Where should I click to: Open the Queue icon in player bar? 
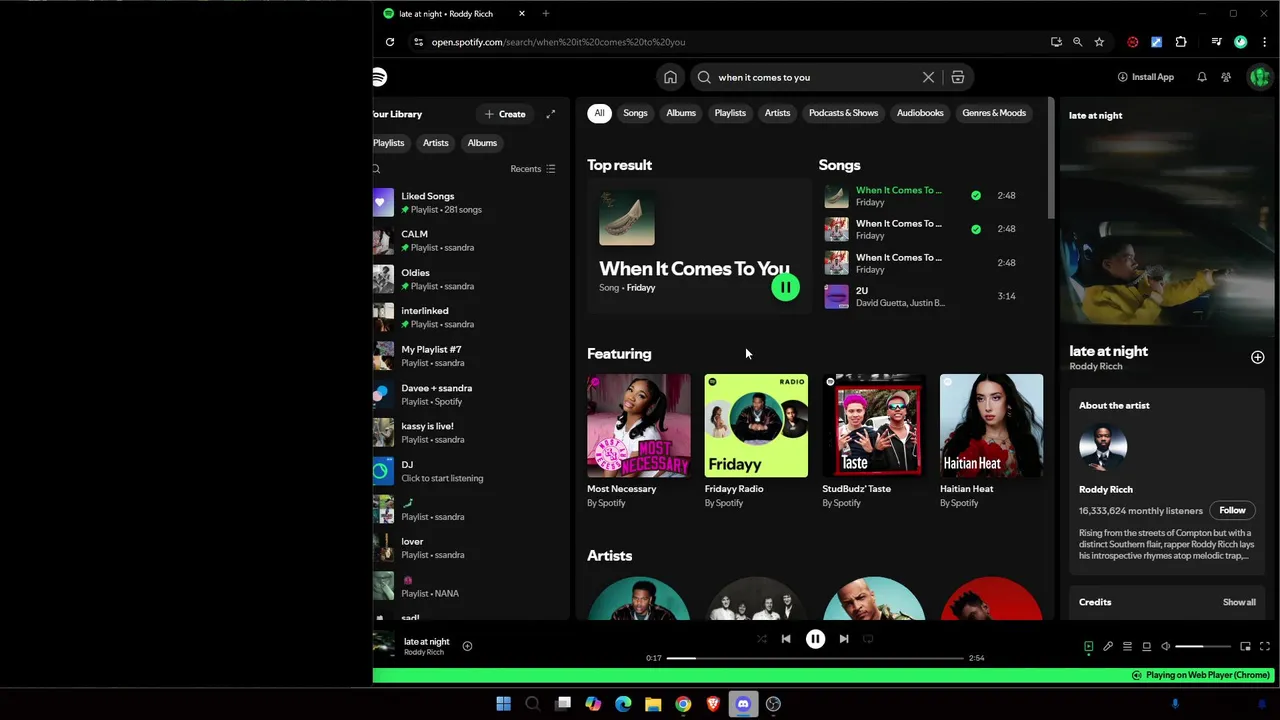[x=1127, y=647]
